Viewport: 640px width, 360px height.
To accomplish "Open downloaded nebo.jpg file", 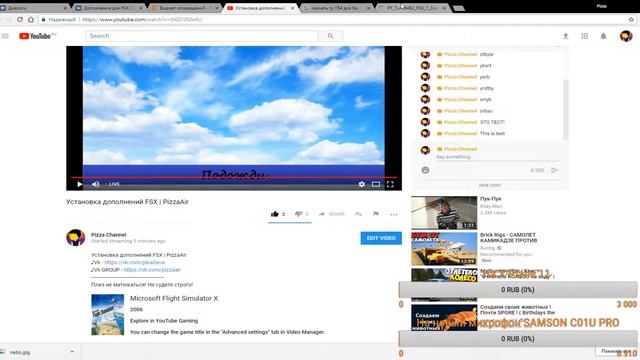I will 20,352.
